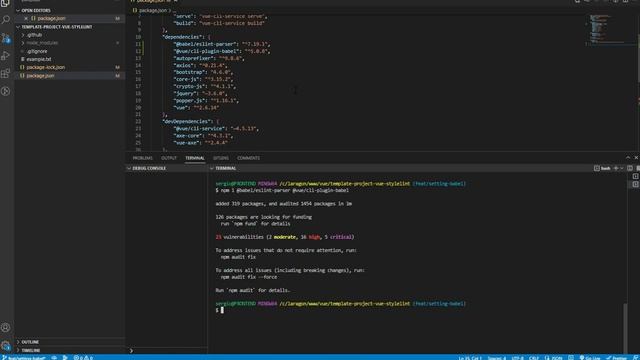
Task: Open the Source Control view icon
Action: point(6,38)
